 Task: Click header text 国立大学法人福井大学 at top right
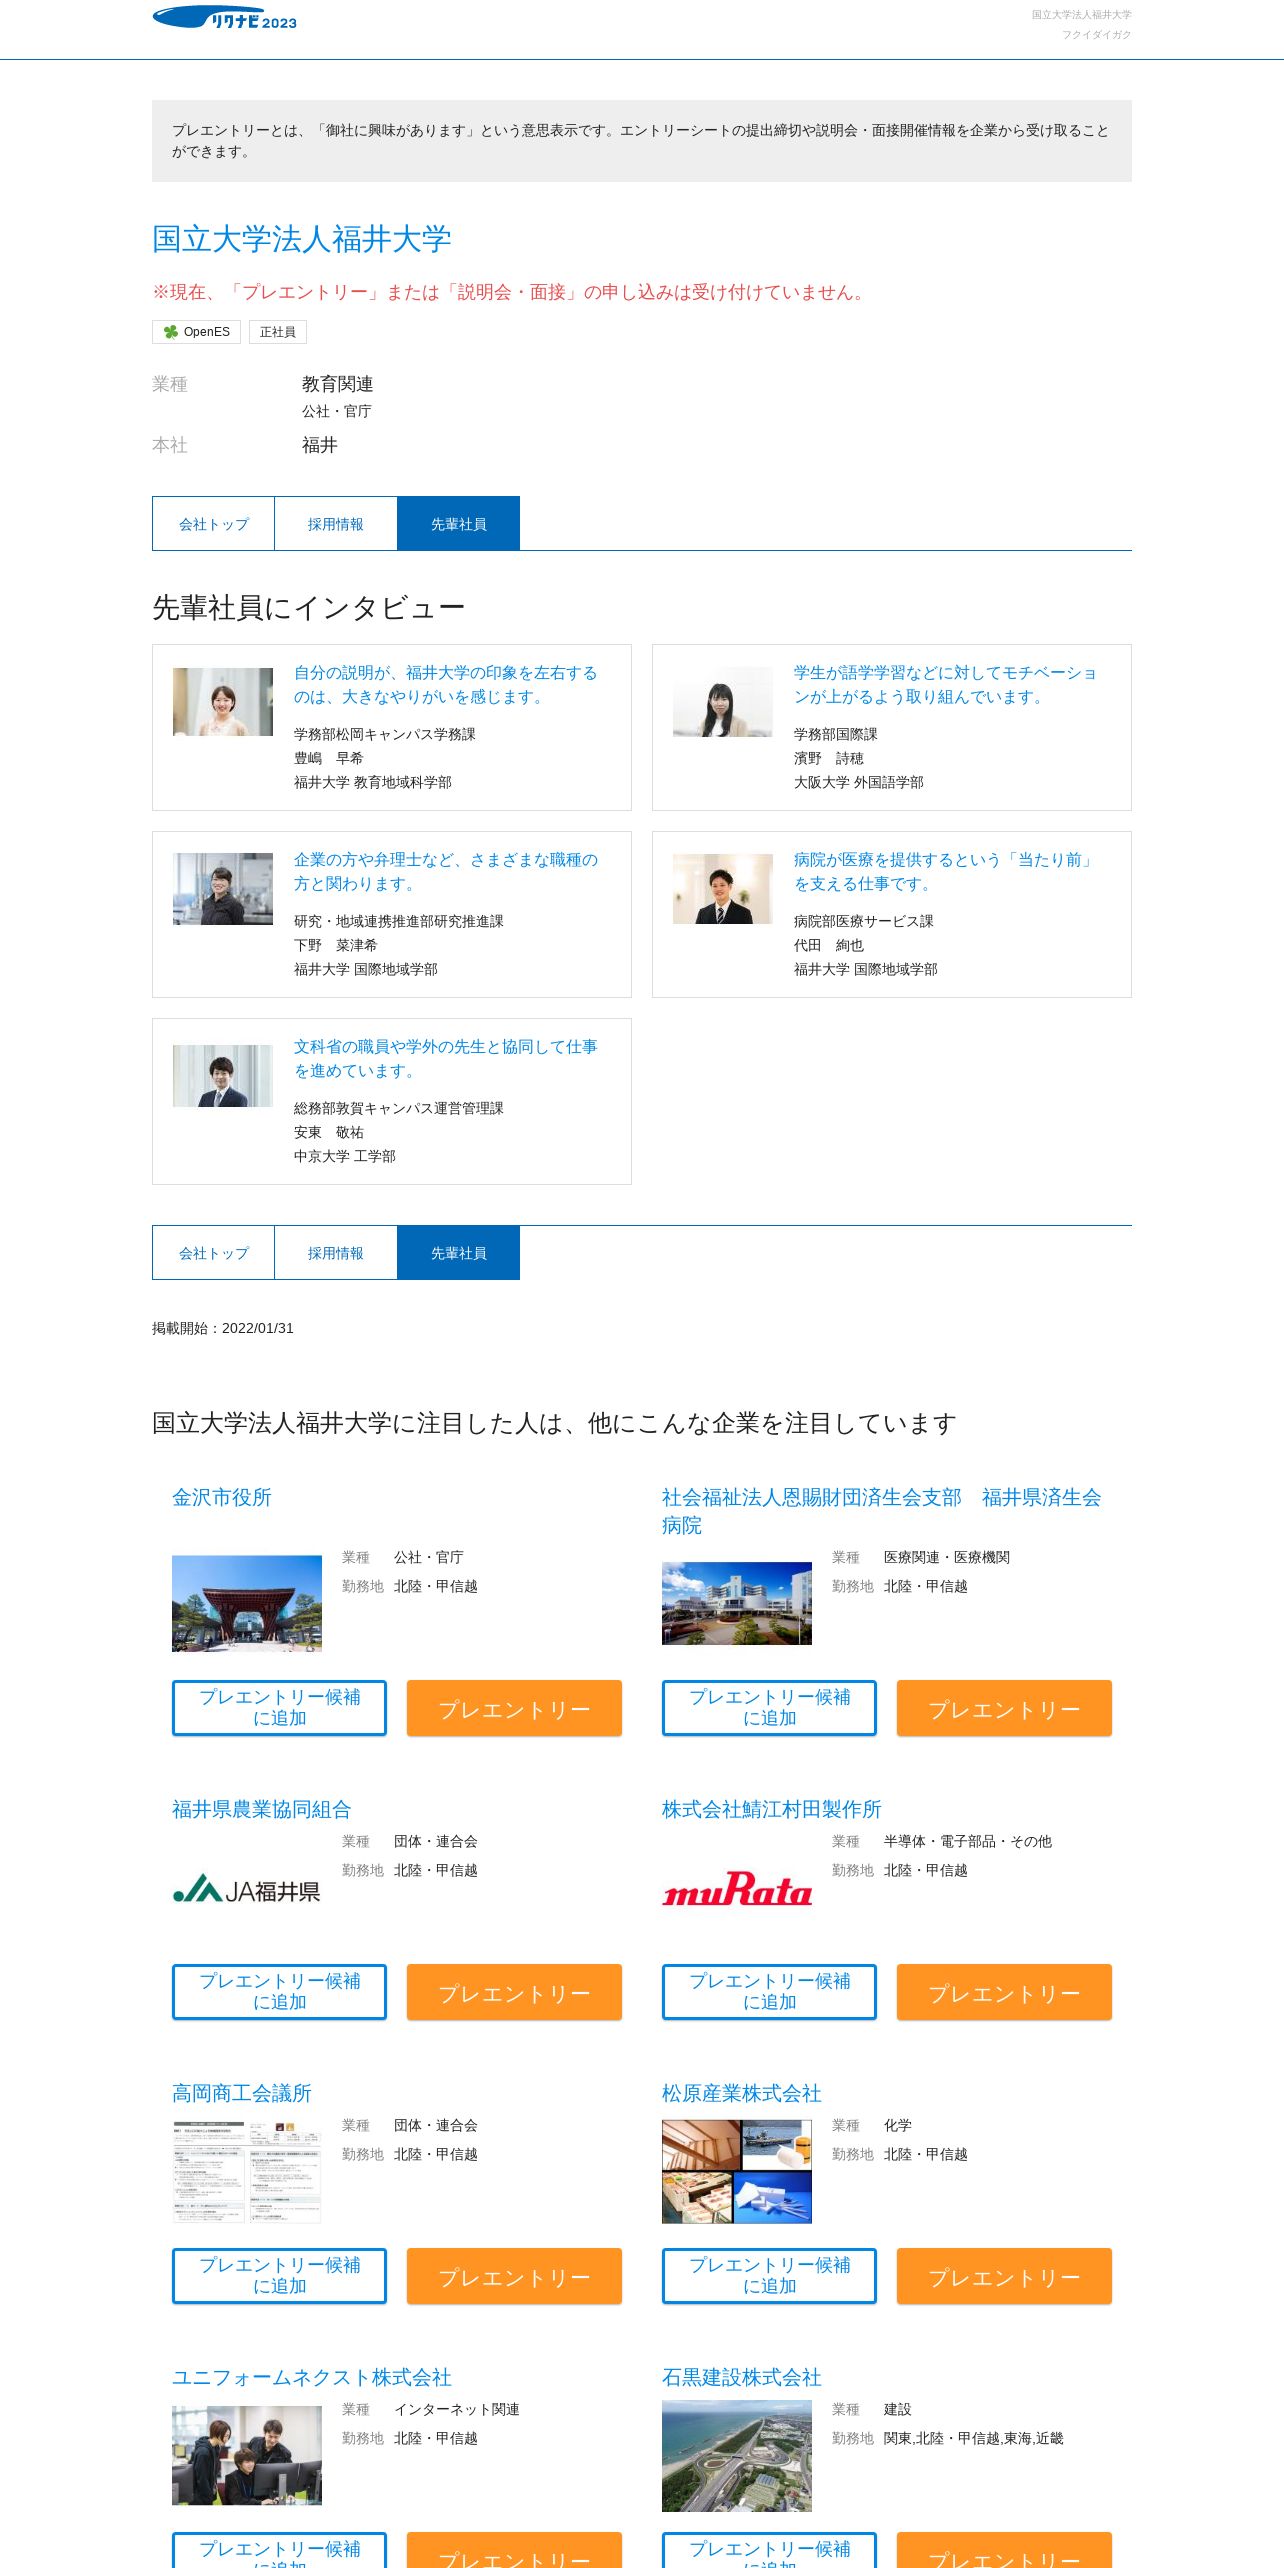pos(1081,15)
